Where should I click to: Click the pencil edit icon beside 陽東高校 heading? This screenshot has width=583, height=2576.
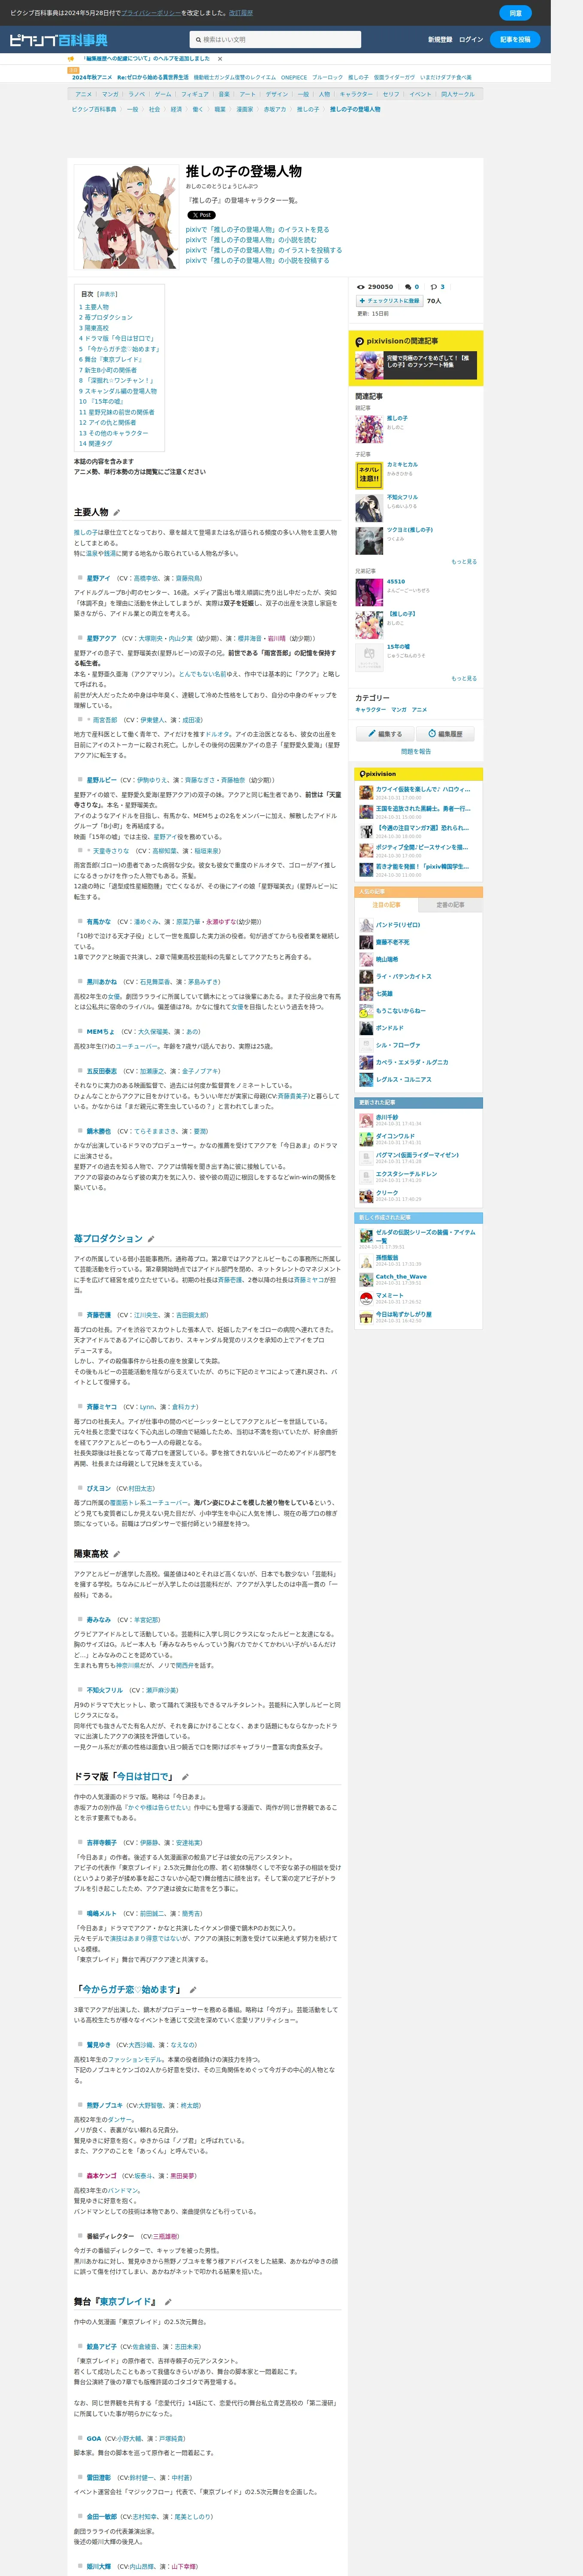pyautogui.click(x=117, y=1554)
